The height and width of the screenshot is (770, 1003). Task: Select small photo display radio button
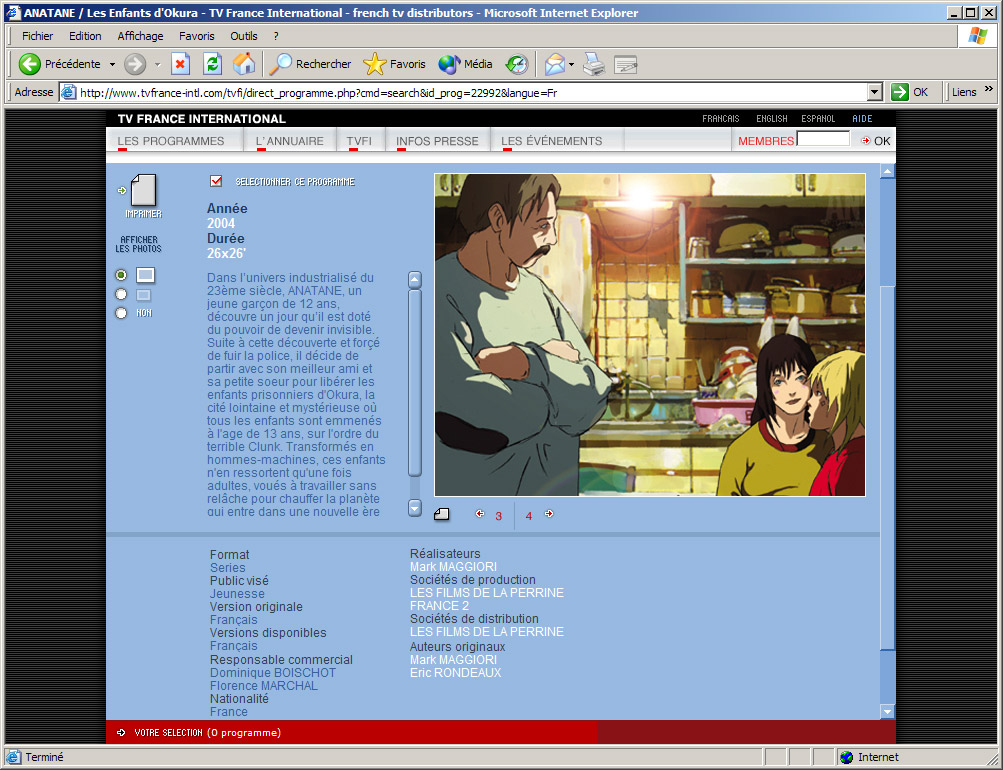tap(121, 294)
